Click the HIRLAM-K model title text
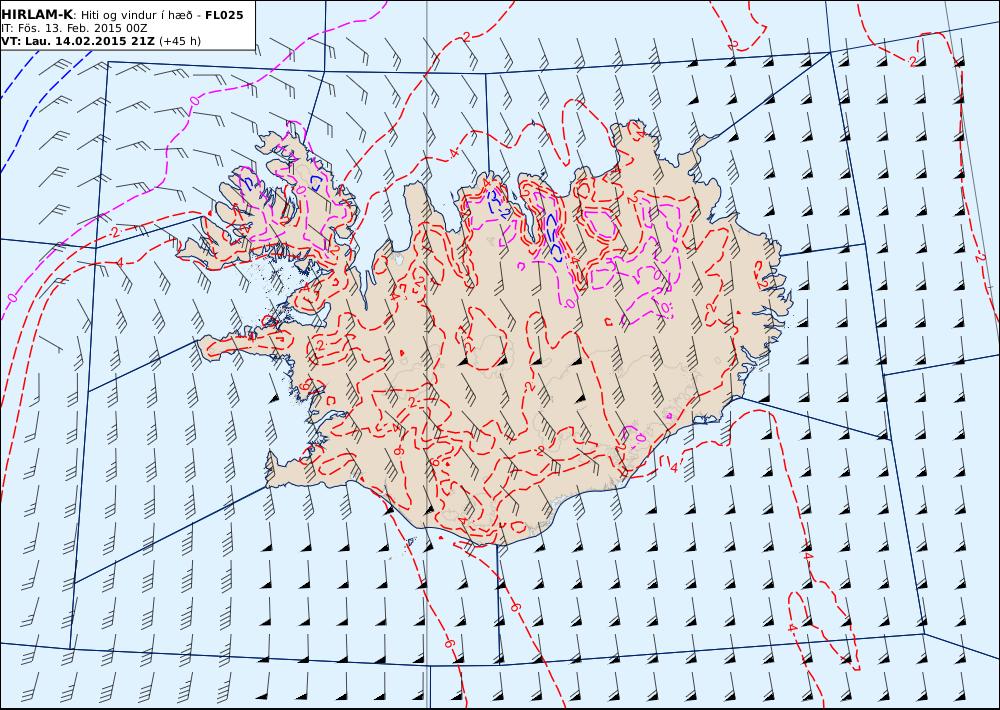 pos(38,15)
